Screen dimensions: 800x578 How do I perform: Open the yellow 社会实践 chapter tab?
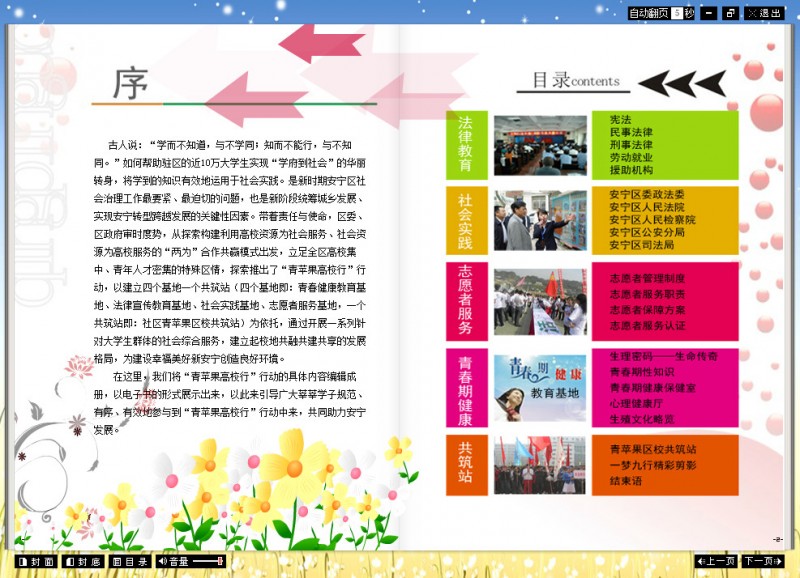pyautogui.click(x=466, y=219)
